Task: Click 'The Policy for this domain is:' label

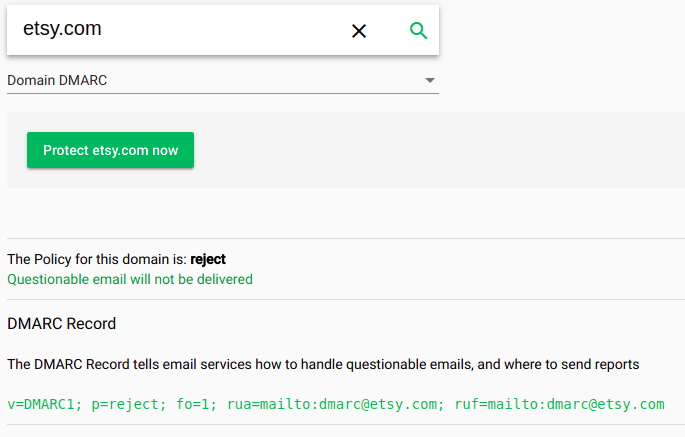Action: click(x=97, y=259)
